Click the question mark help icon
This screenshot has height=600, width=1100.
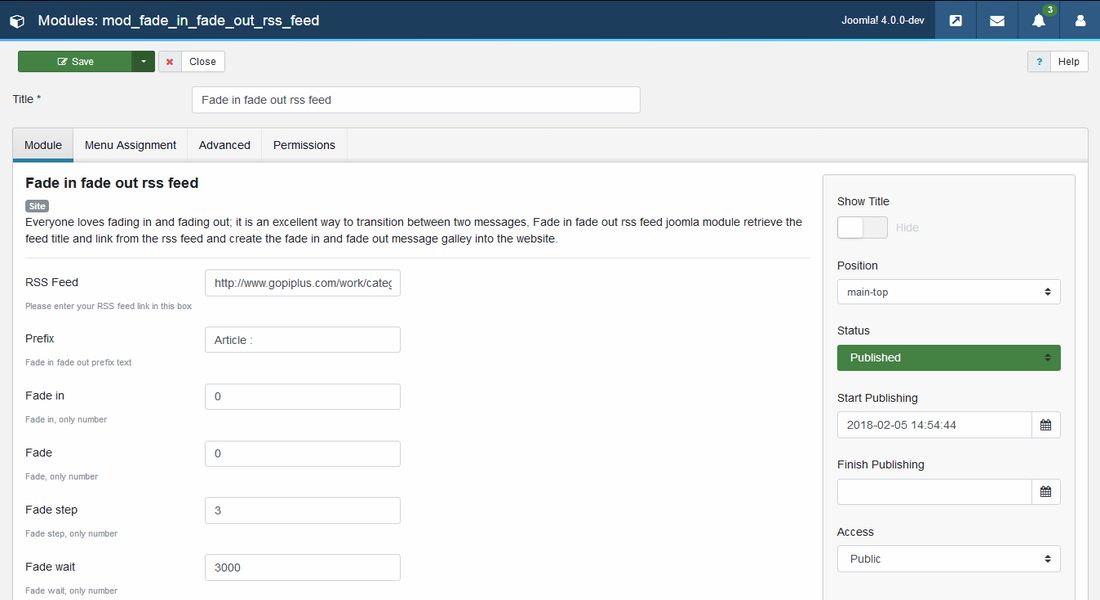pyautogui.click(x=1039, y=62)
